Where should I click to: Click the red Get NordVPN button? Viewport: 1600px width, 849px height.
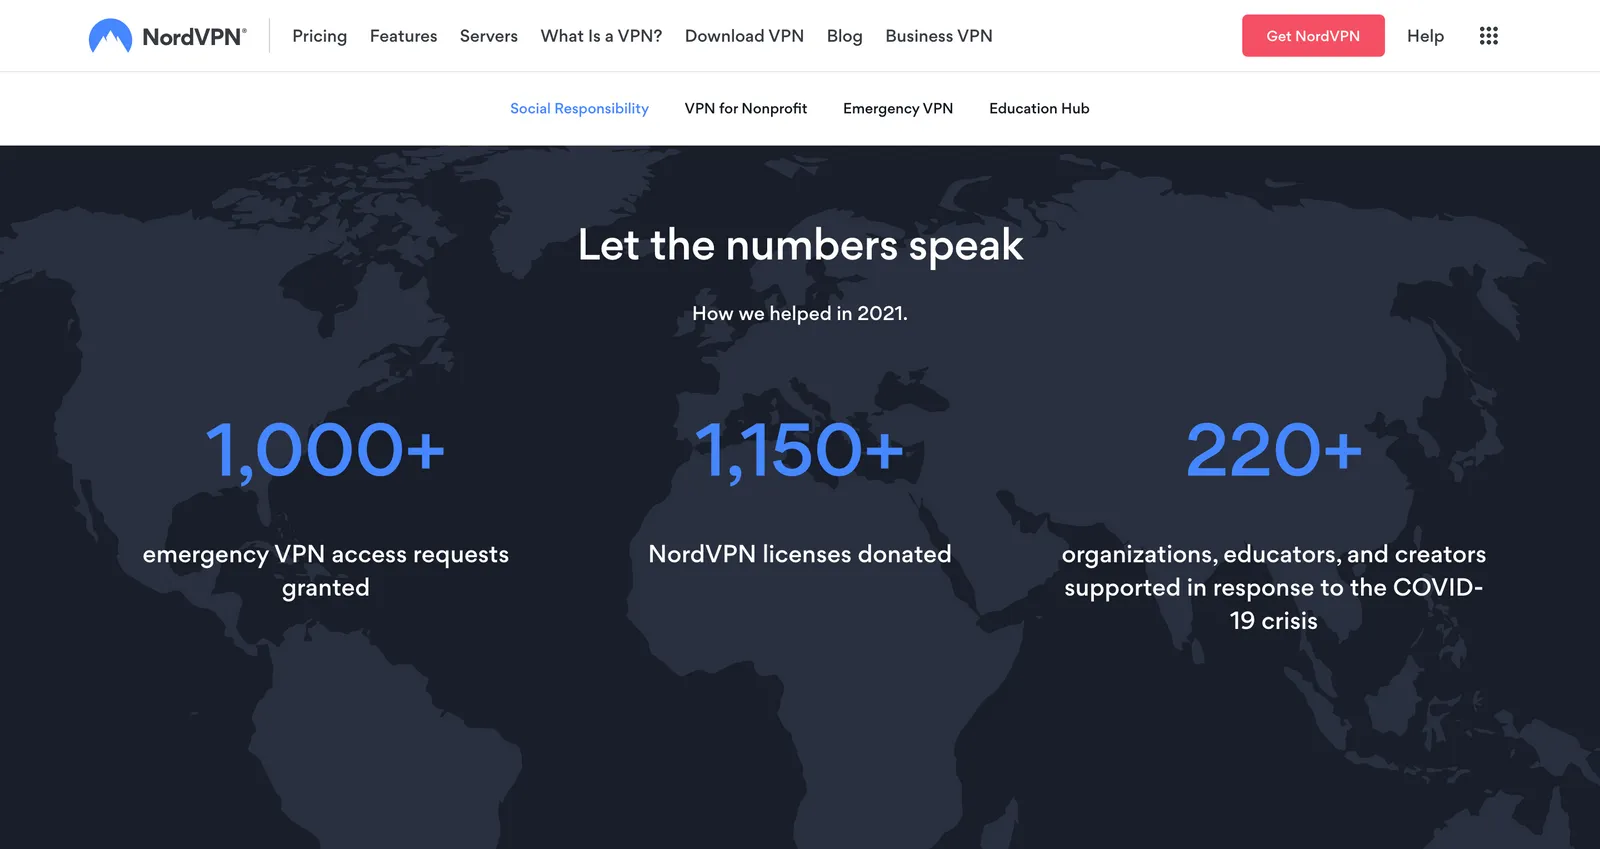point(1313,36)
